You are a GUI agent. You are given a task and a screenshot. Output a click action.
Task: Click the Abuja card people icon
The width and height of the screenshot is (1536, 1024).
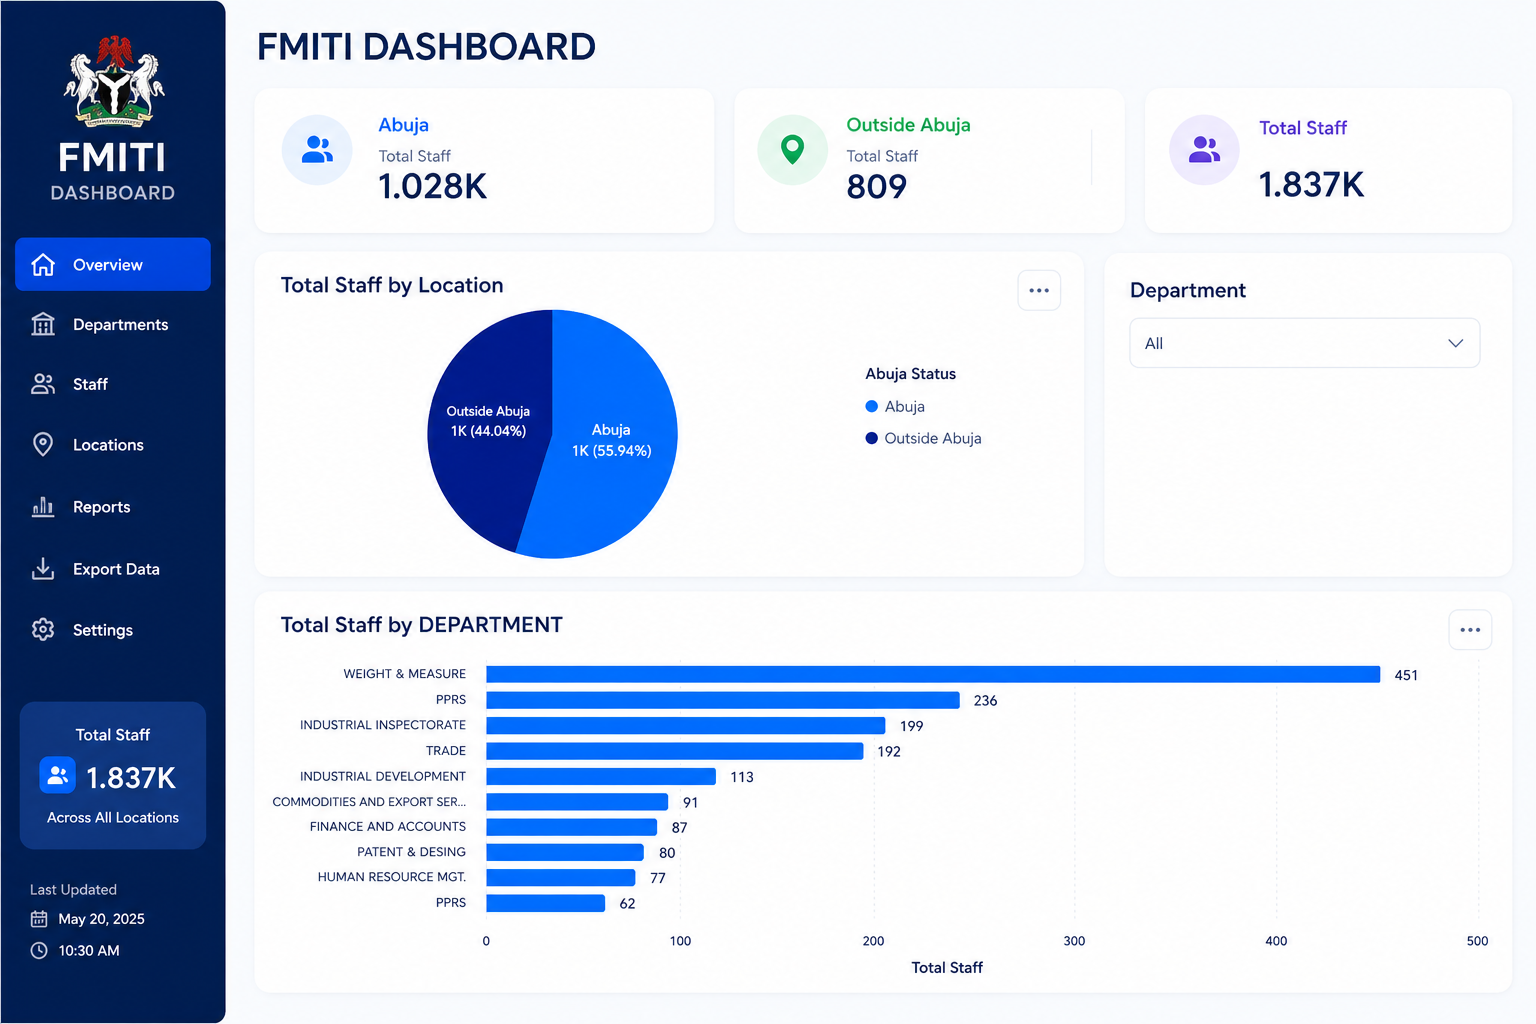click(317, 150)
